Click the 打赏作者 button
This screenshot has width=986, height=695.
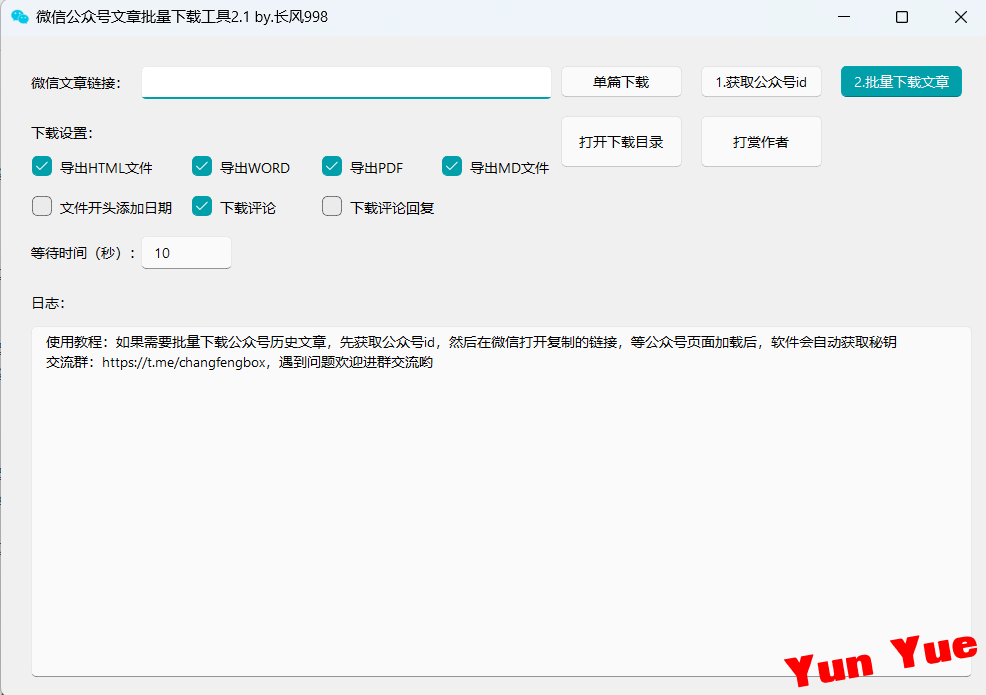(x=761, y=142)
